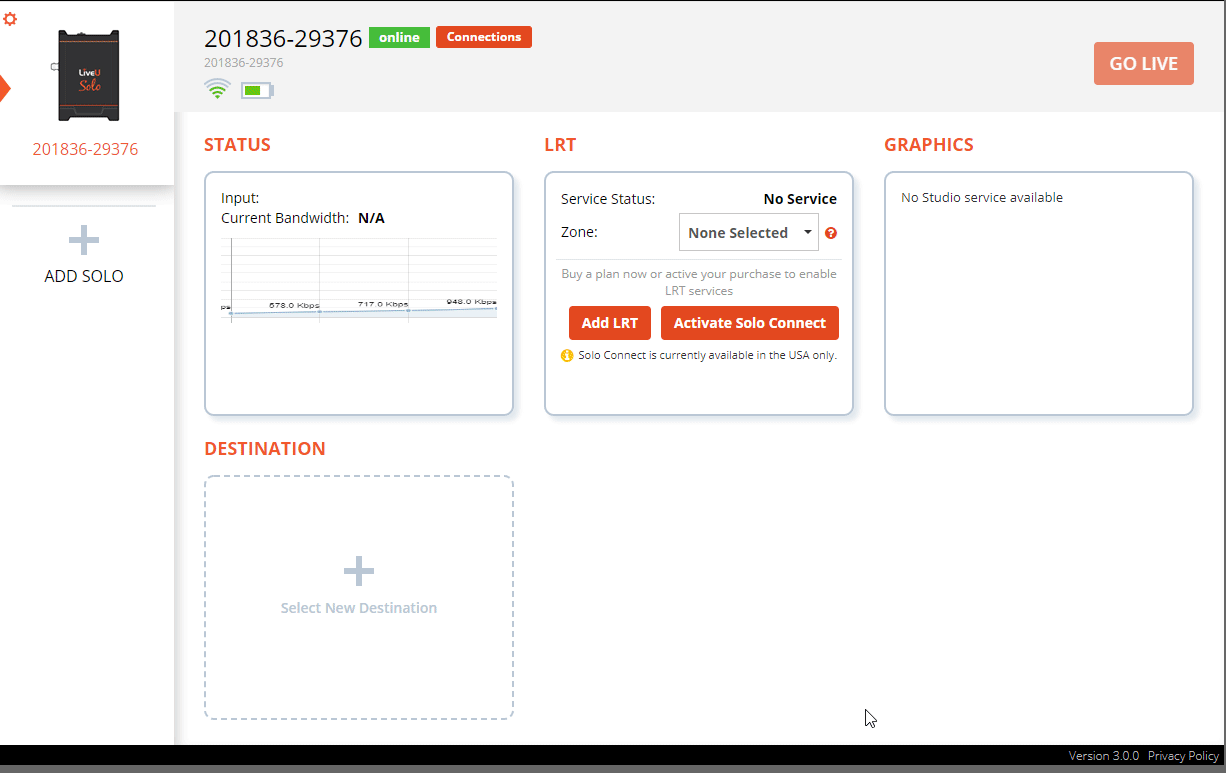Click the No Service status text
Viewport: 1226px width, 773px height.
(800, 199)
